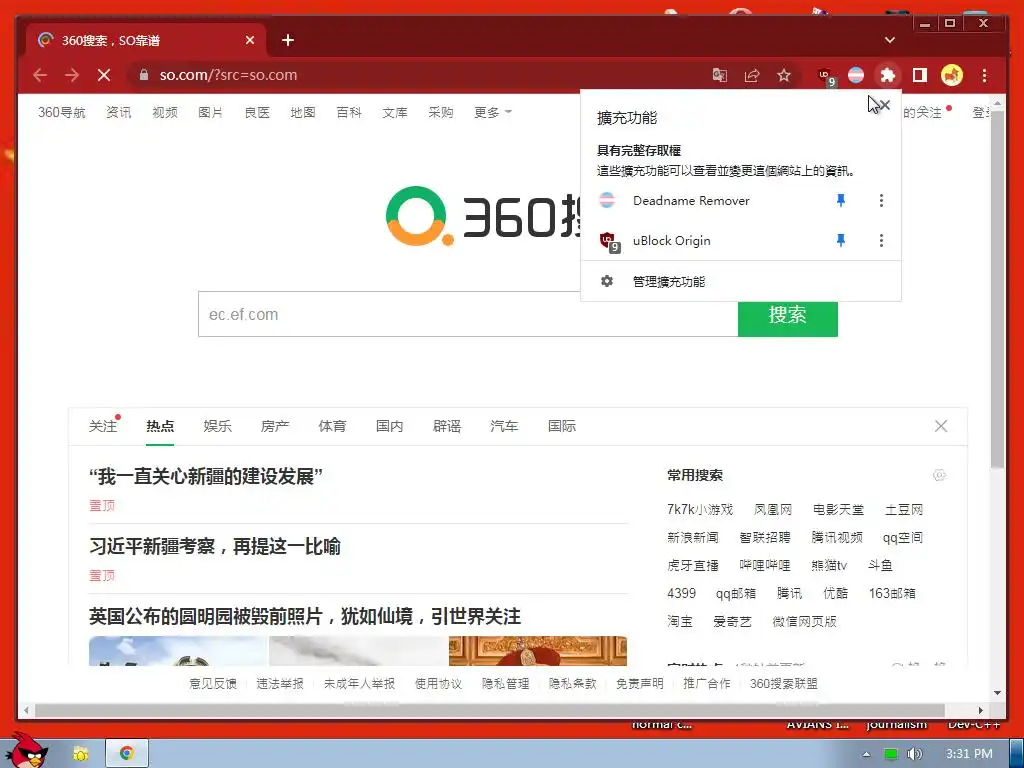This screenshot has height=768, width=1024.
Task: Open headline 习近平新疆考察,再提这一比喻
Action: tap(215, 546)
